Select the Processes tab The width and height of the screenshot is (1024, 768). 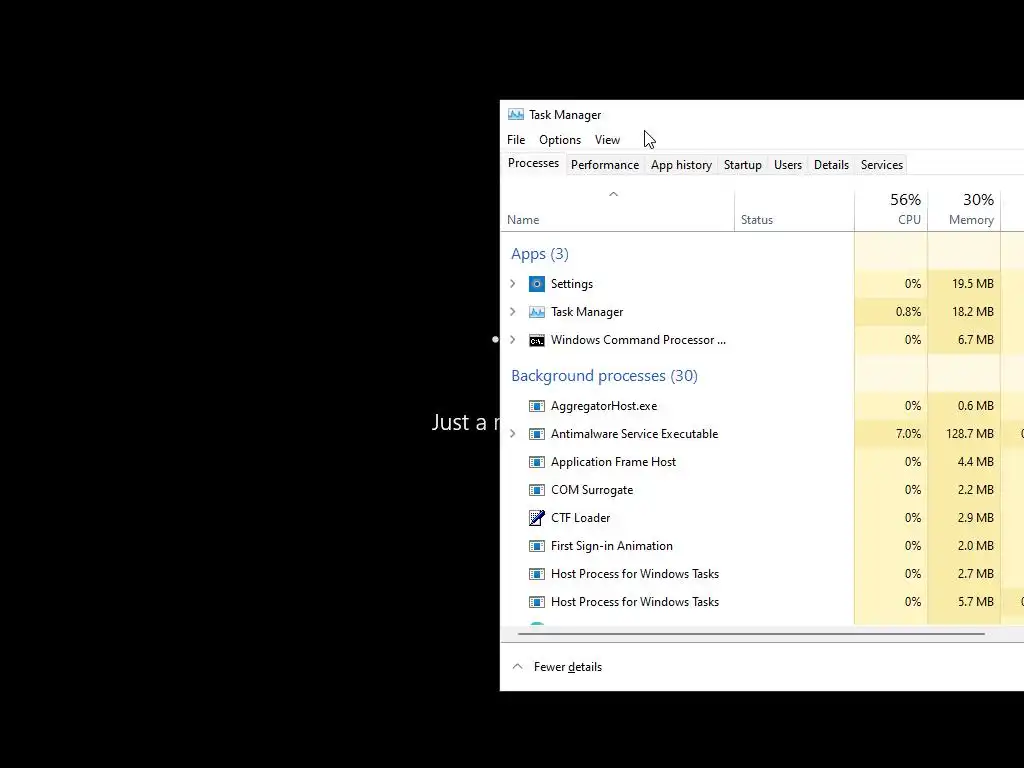(x=533, y=163)
